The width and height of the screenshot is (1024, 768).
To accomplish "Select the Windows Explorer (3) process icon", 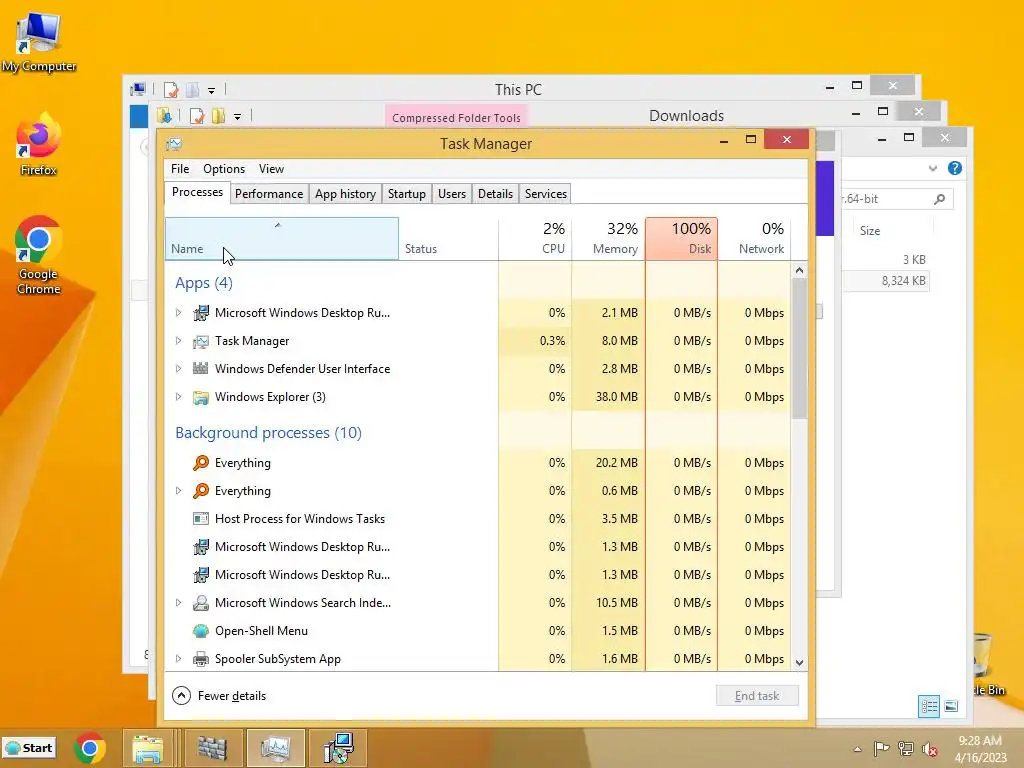I will [200, 397].
